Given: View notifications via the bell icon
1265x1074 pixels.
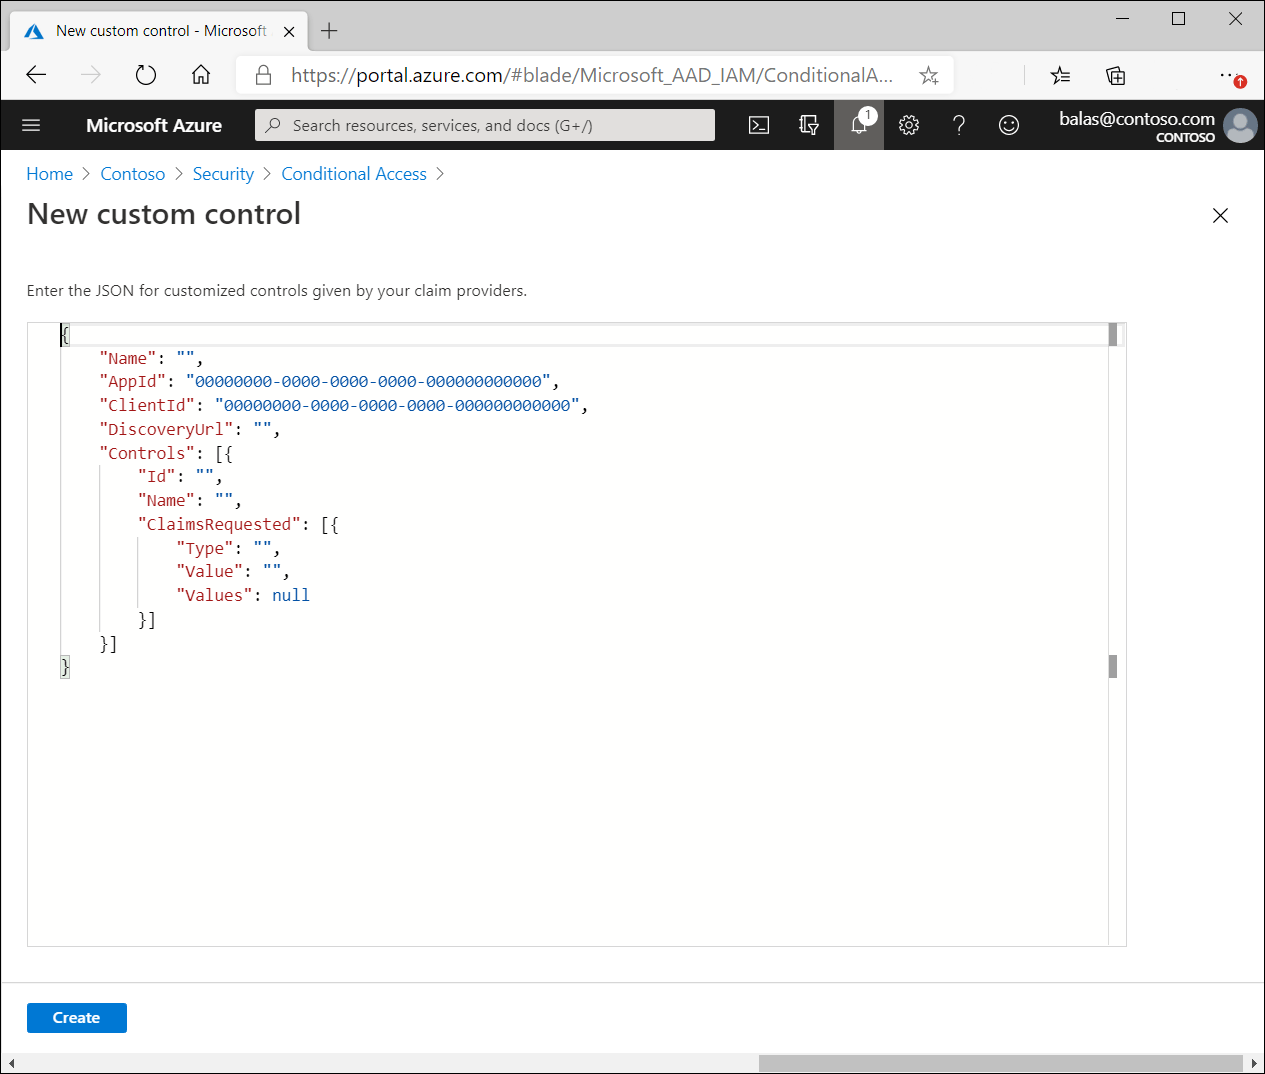Looking at the screenshot, I should pyautogui.click(x=858, y=125).
